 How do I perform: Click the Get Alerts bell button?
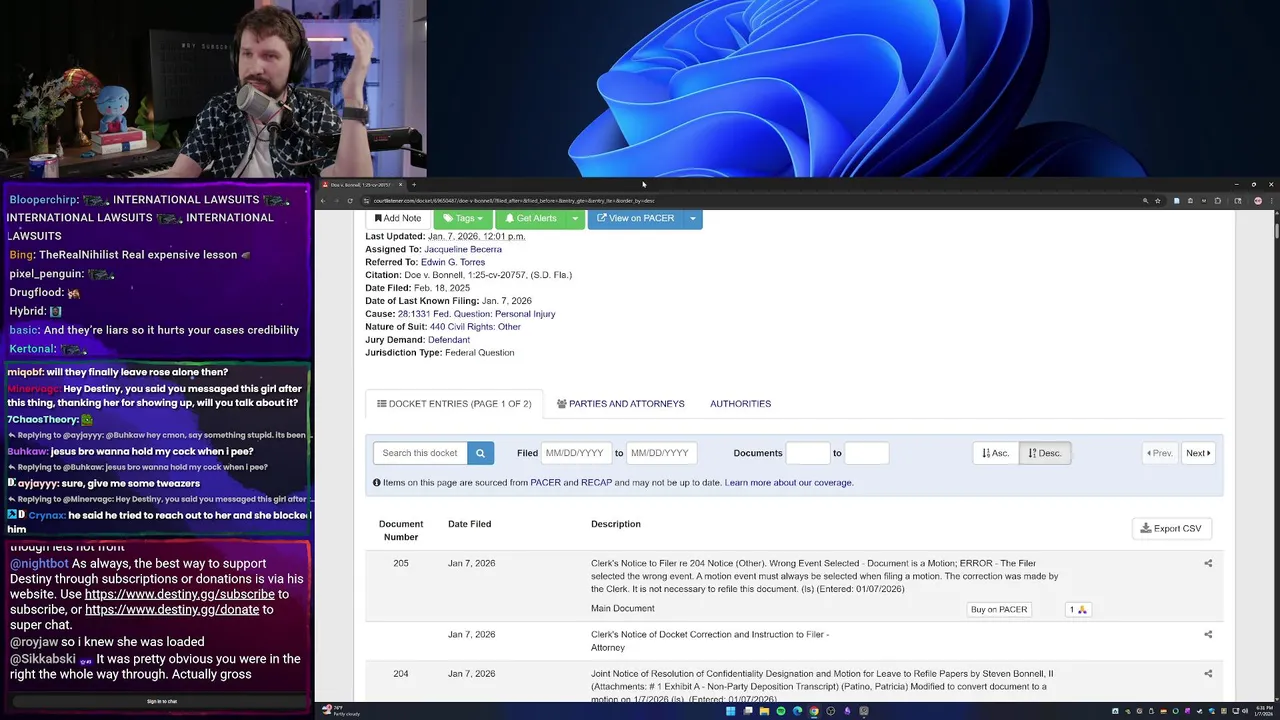(531, 218)
